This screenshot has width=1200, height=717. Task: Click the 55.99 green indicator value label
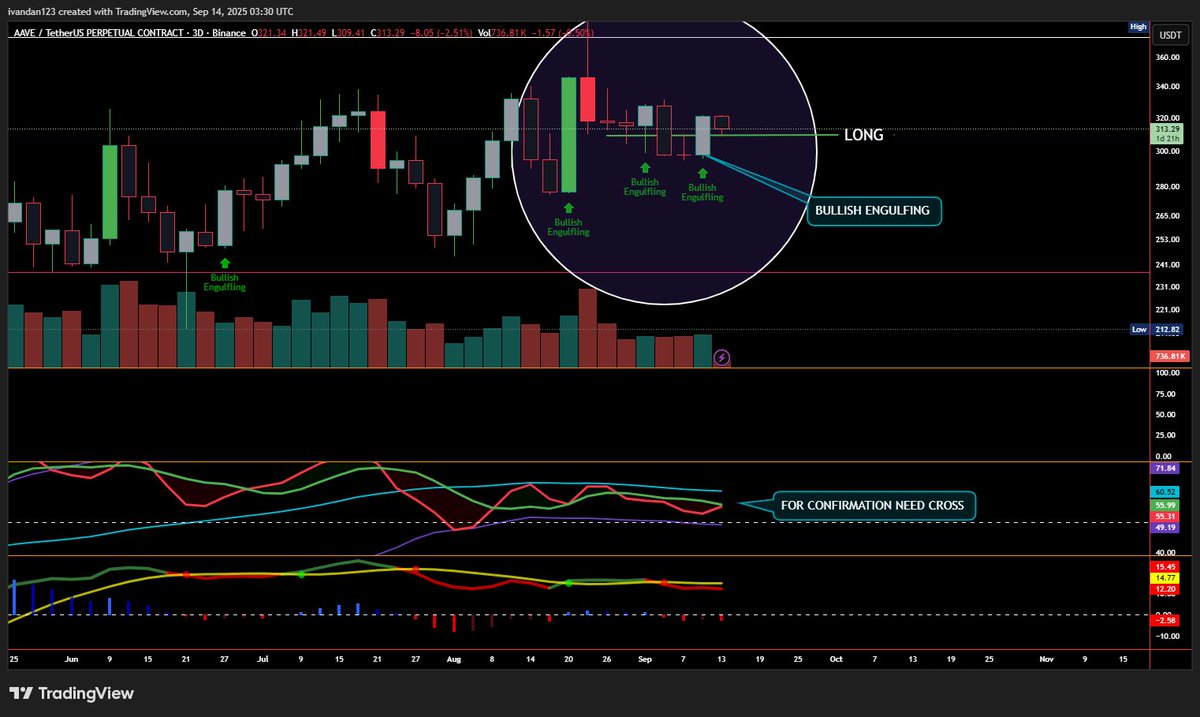tap(1163, 506)
